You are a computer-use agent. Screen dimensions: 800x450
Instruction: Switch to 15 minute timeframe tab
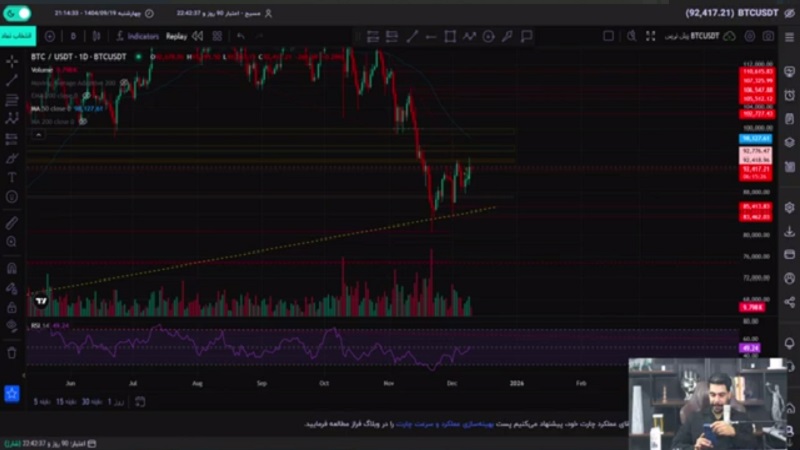(61, 401)
